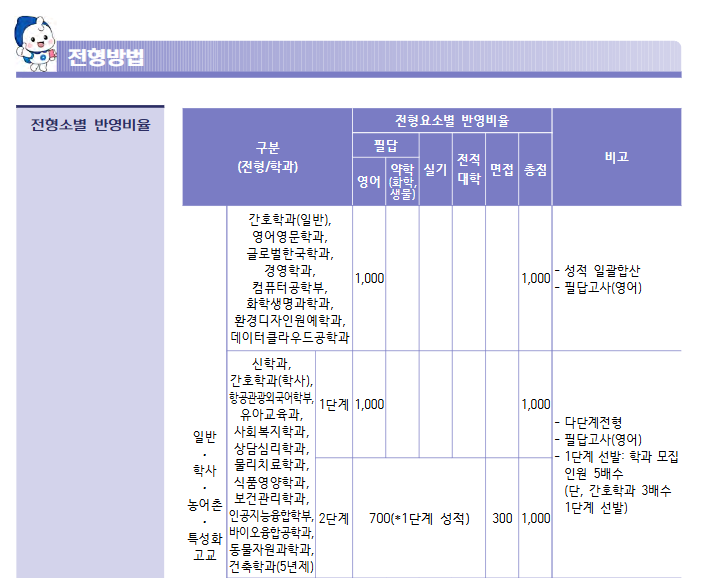
Task: Click the 학사 category label
Action: 204,470
